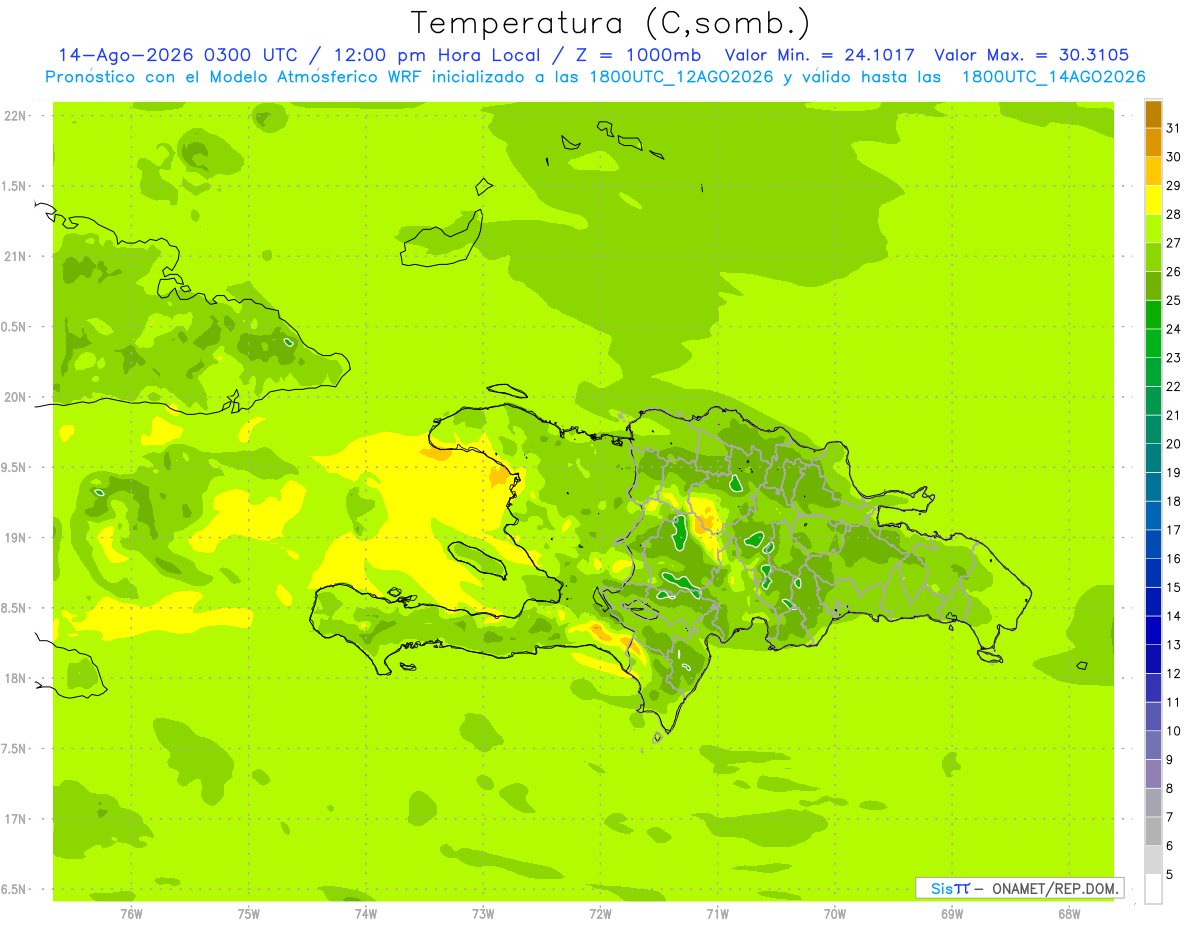Click legend value 20

tap(1173, 444)
